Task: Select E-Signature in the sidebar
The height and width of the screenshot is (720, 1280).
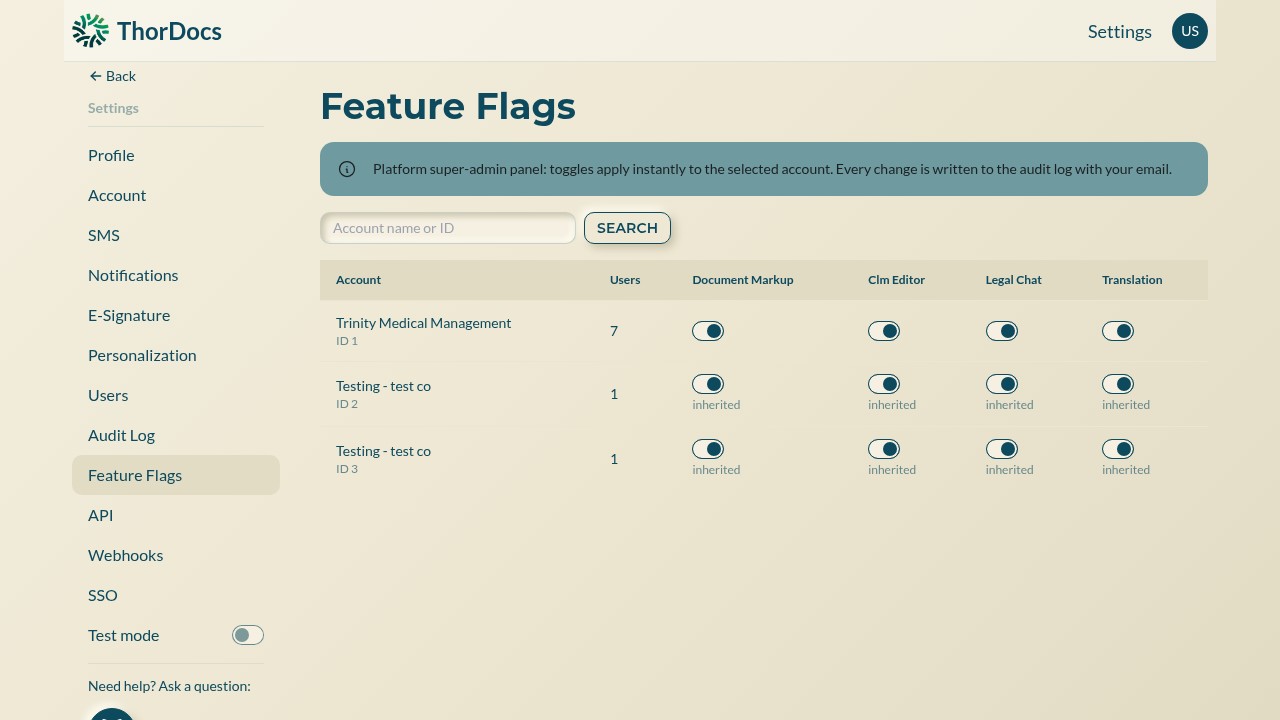Action: point(176,315)
